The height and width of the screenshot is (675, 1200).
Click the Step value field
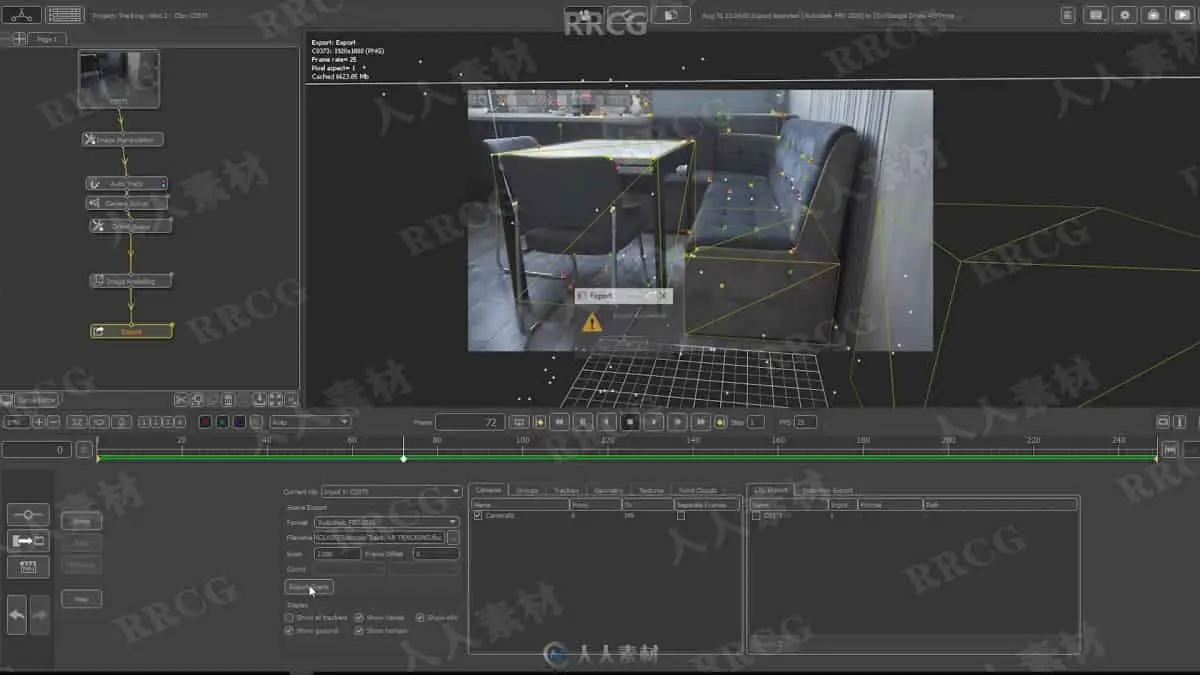click(756, 422)
